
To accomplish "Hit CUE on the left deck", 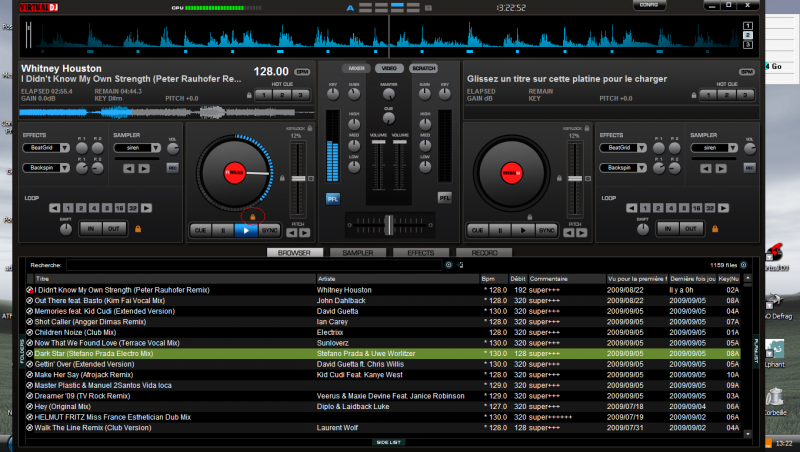I will click(201, 231).
